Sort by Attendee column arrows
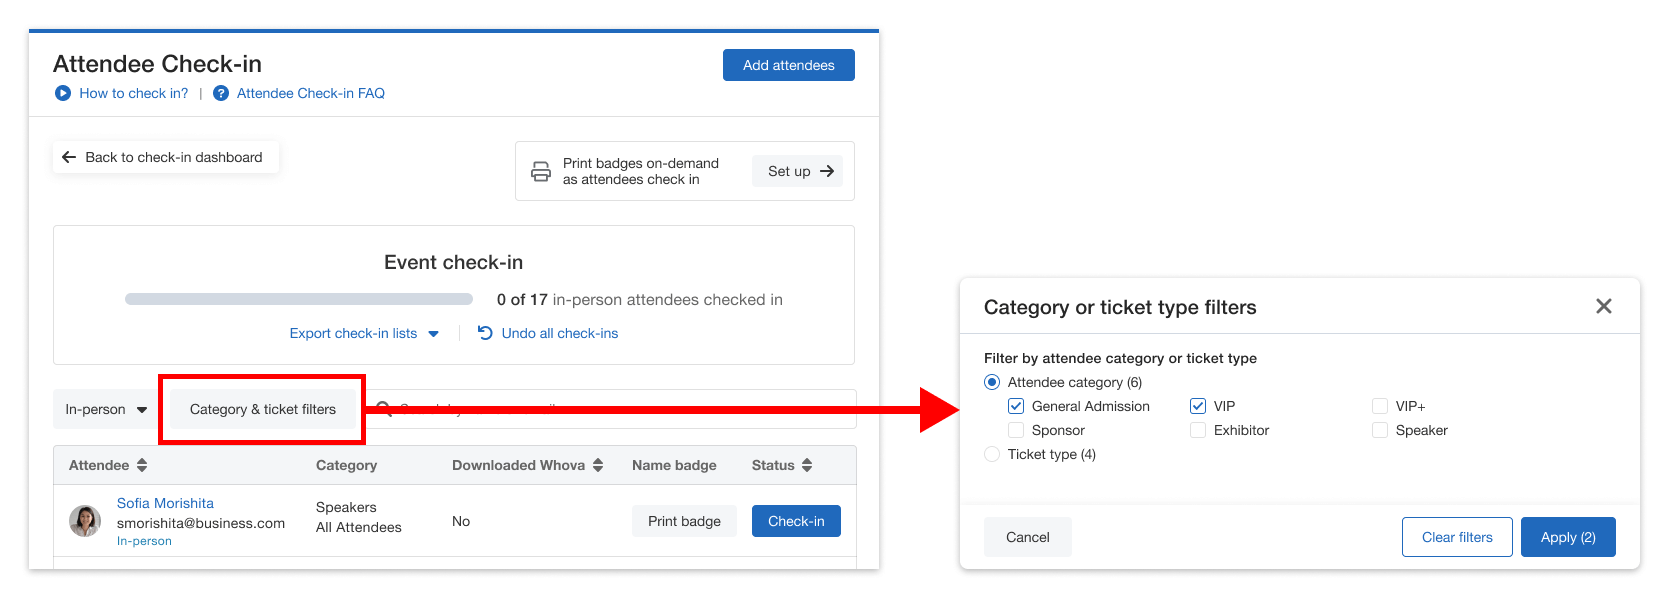The image size is (1669, 598). [x=142, y=465]
